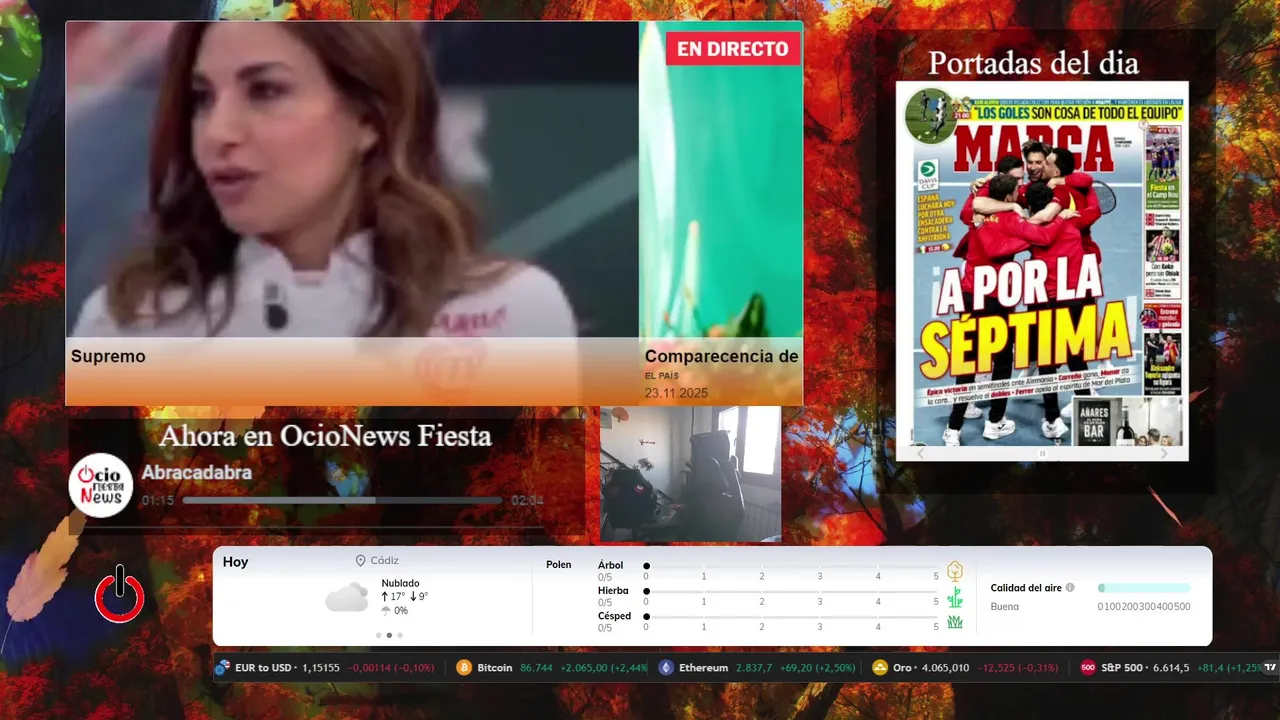Click the 02:04 track duration

(527, 500)
